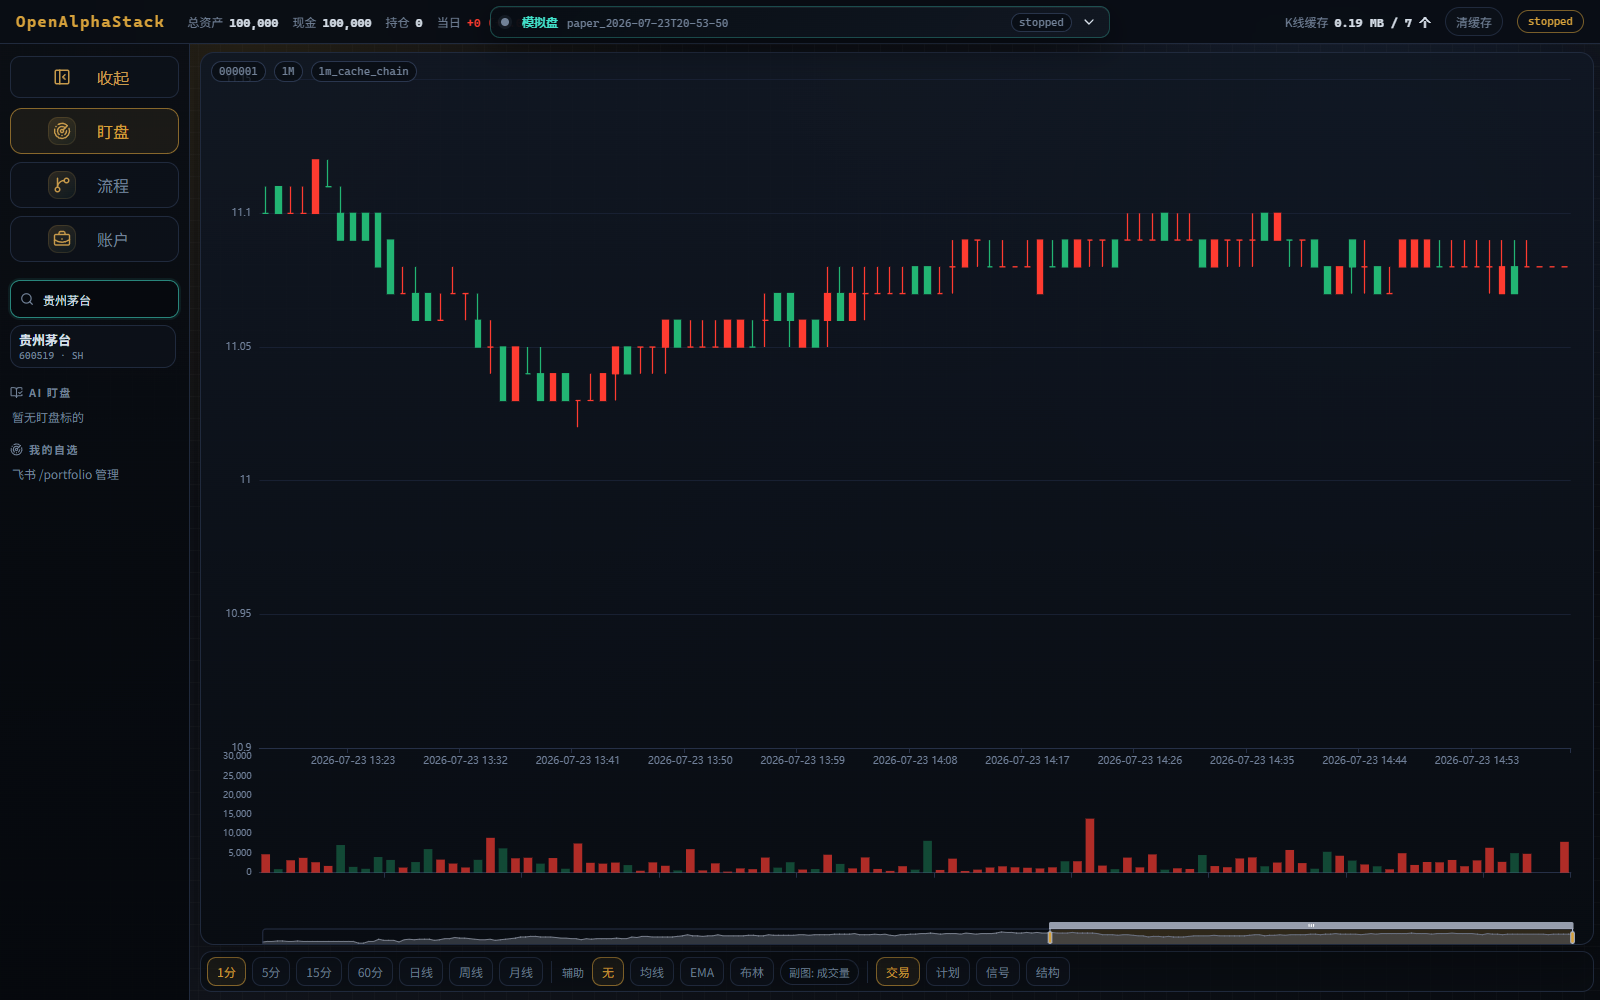Select the 60分 timeframe
This screenshot has width=1600, height=1000.
(370, 972)
